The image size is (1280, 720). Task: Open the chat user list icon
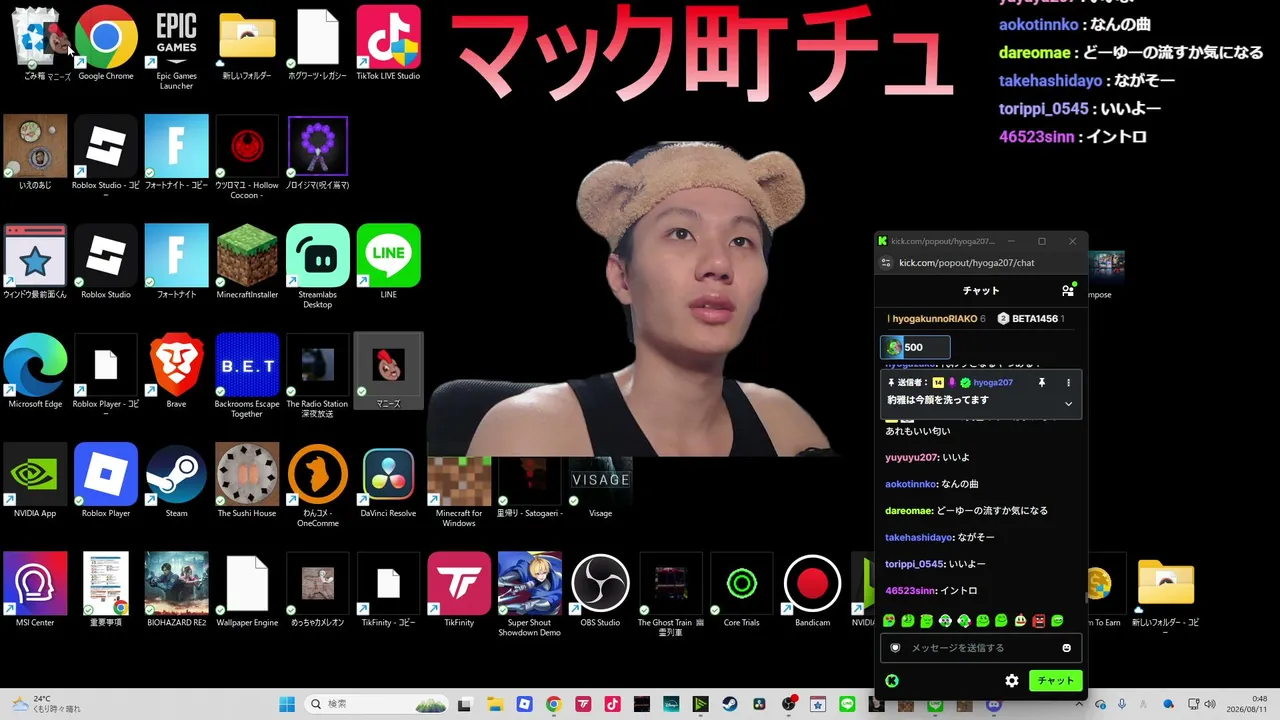tap(1068, 290)
